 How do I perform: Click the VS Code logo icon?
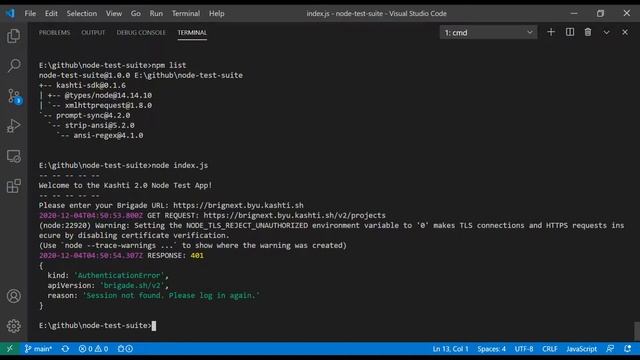click(x=10, y=13)
